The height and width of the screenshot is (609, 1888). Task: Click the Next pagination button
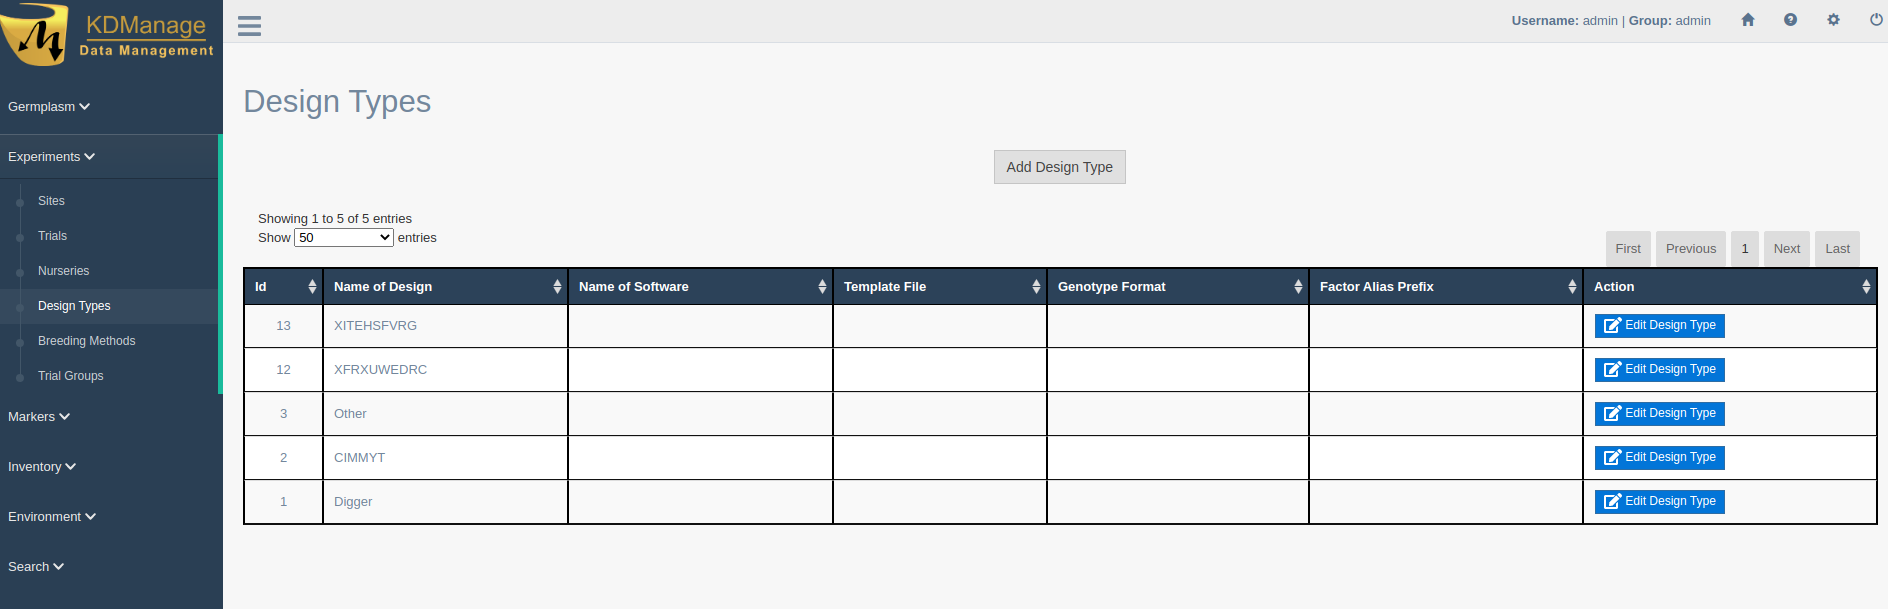(1786, 249)
